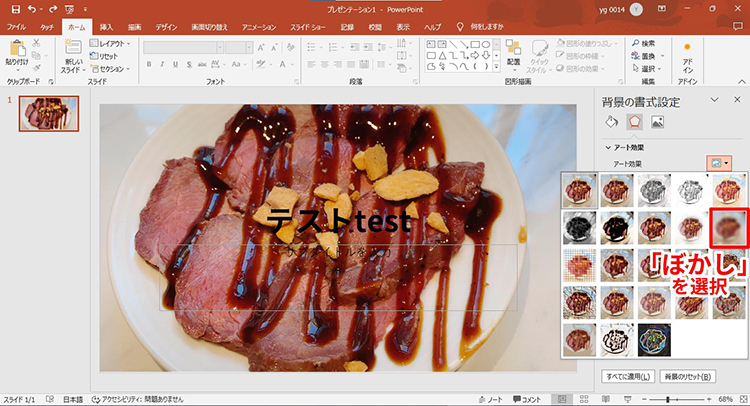Open the Effects pentagon icon in format pane
This screenshot has width=750, height=406.
634,122
